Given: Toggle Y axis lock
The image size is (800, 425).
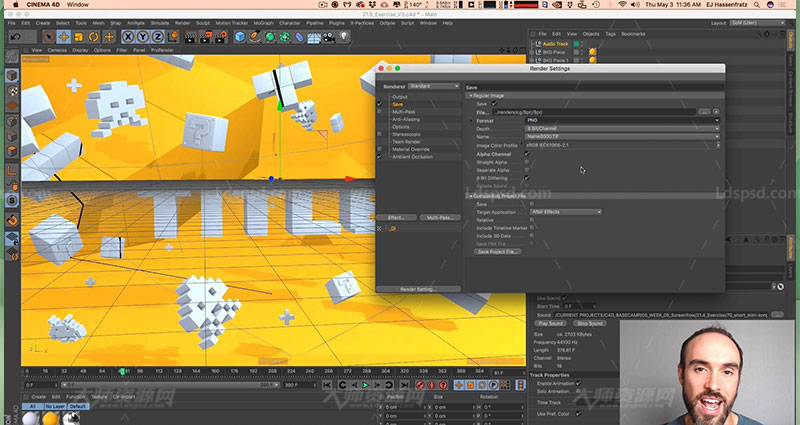Looking at the screenshot, I should pos(143,37).
